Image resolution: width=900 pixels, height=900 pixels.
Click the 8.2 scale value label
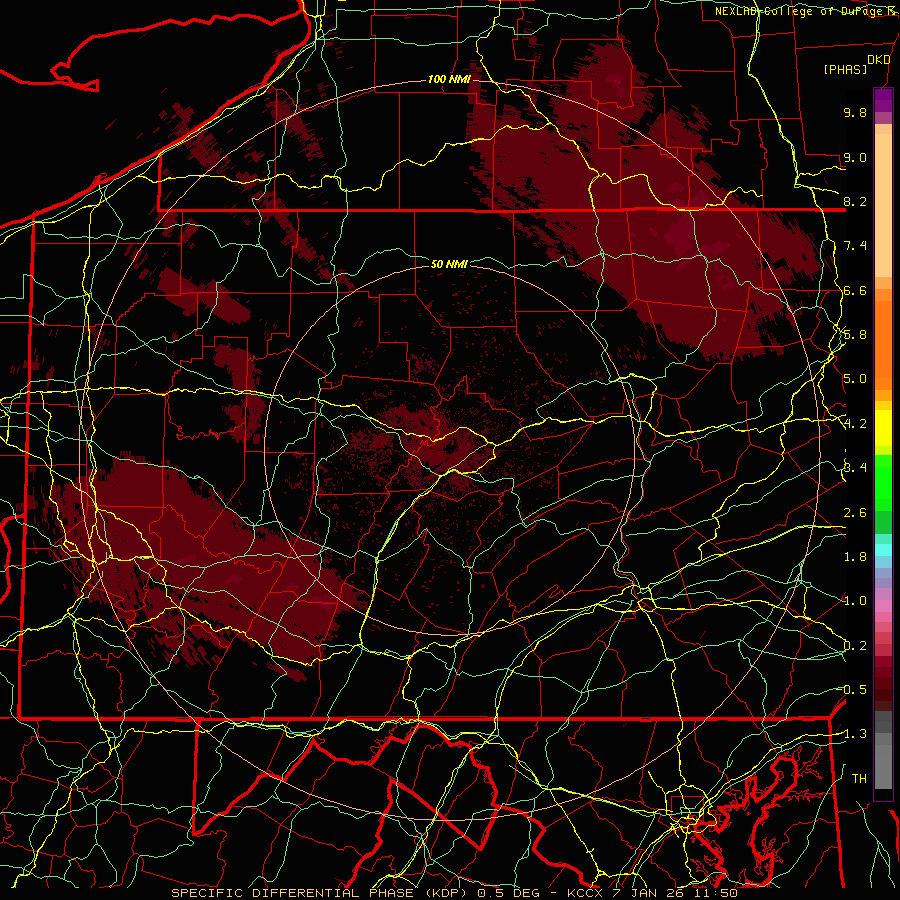coord(855,201)
